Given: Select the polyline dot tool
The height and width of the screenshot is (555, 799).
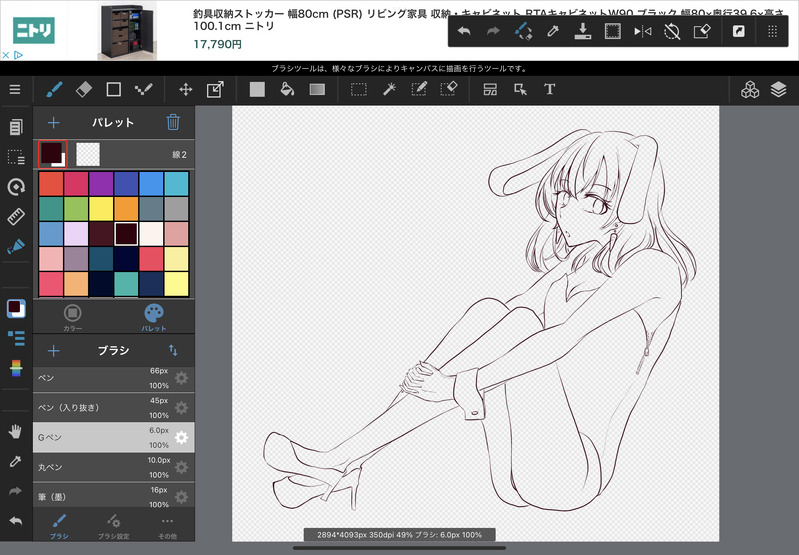Looking at the screenshot, I should click(143, 90).
